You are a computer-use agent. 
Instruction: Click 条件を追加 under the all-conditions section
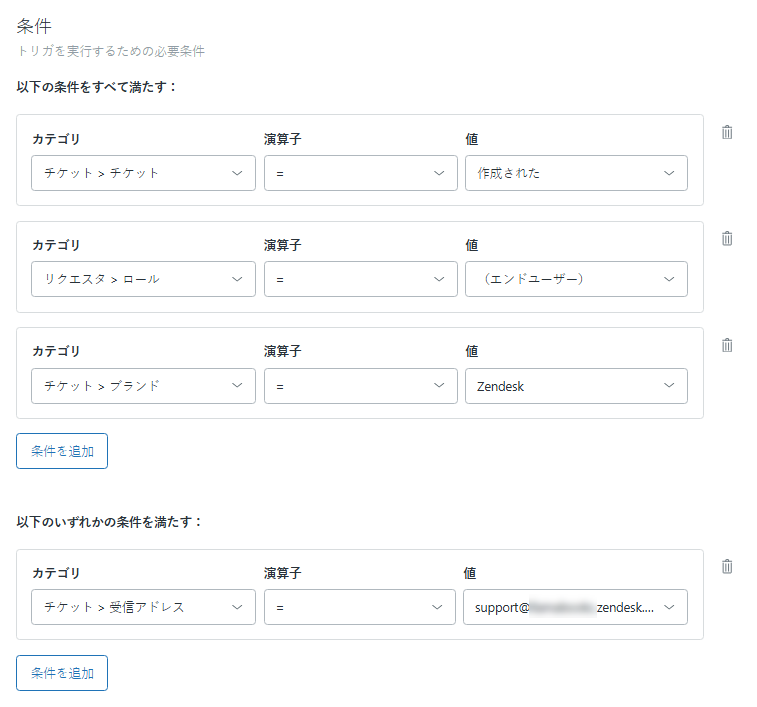point(62,451)
